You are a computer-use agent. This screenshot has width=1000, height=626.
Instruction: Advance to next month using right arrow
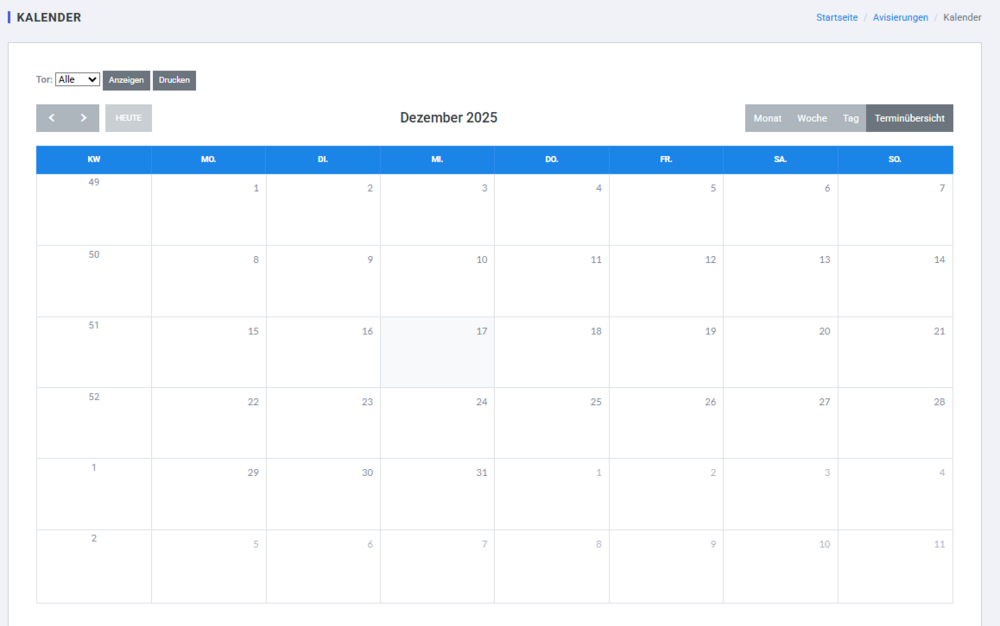[83, 118]
